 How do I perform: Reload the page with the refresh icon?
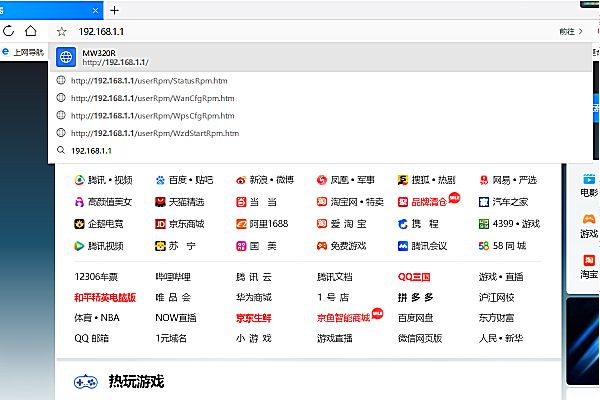(8, 31)
